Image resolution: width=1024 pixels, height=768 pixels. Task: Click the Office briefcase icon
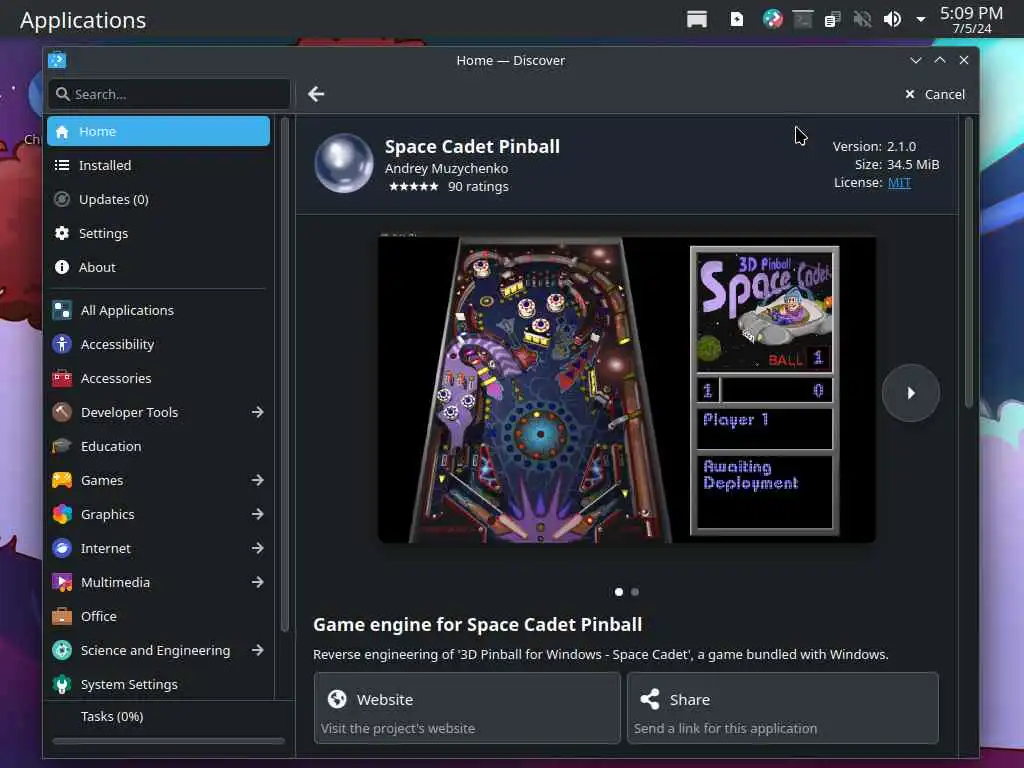tap(62, 616)
